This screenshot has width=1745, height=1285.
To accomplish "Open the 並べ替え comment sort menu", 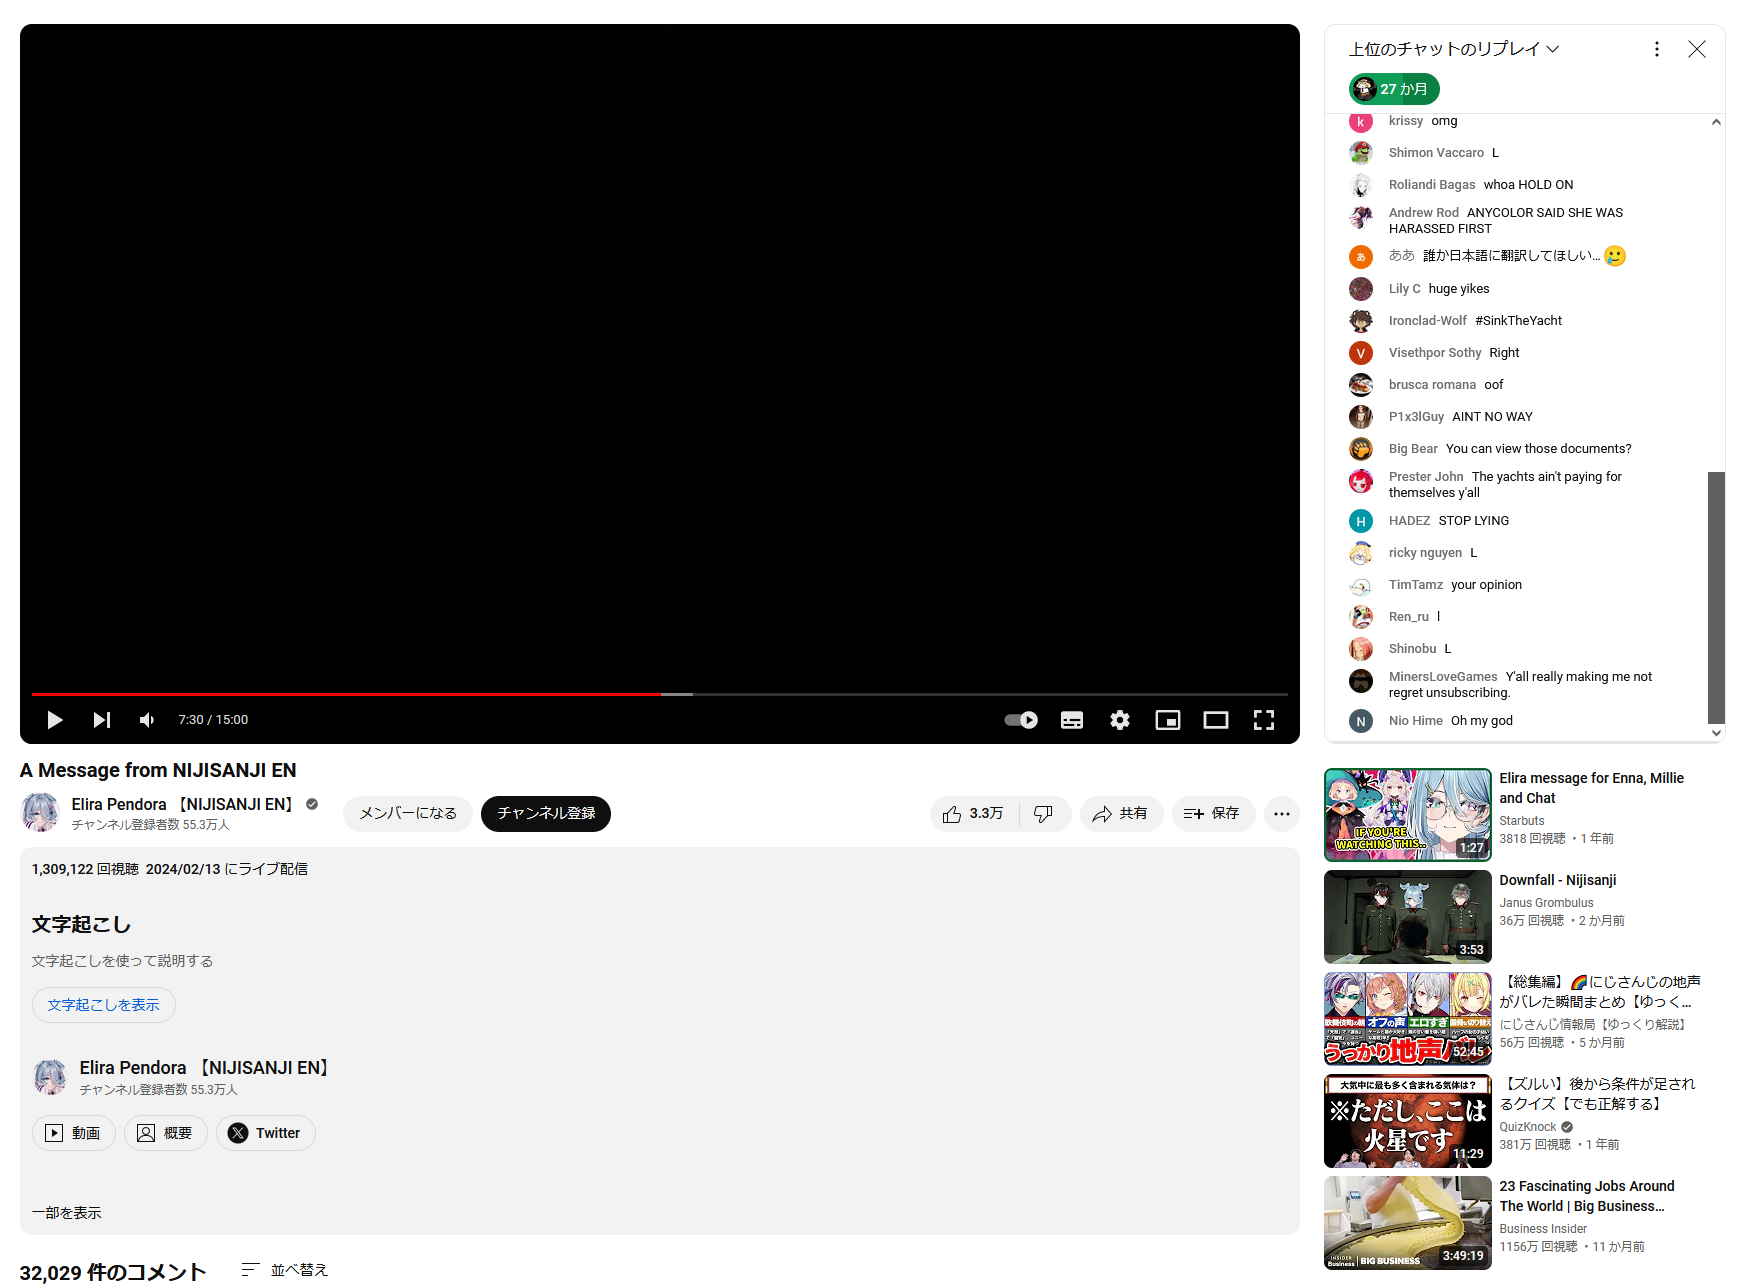I will [285, 1270].
